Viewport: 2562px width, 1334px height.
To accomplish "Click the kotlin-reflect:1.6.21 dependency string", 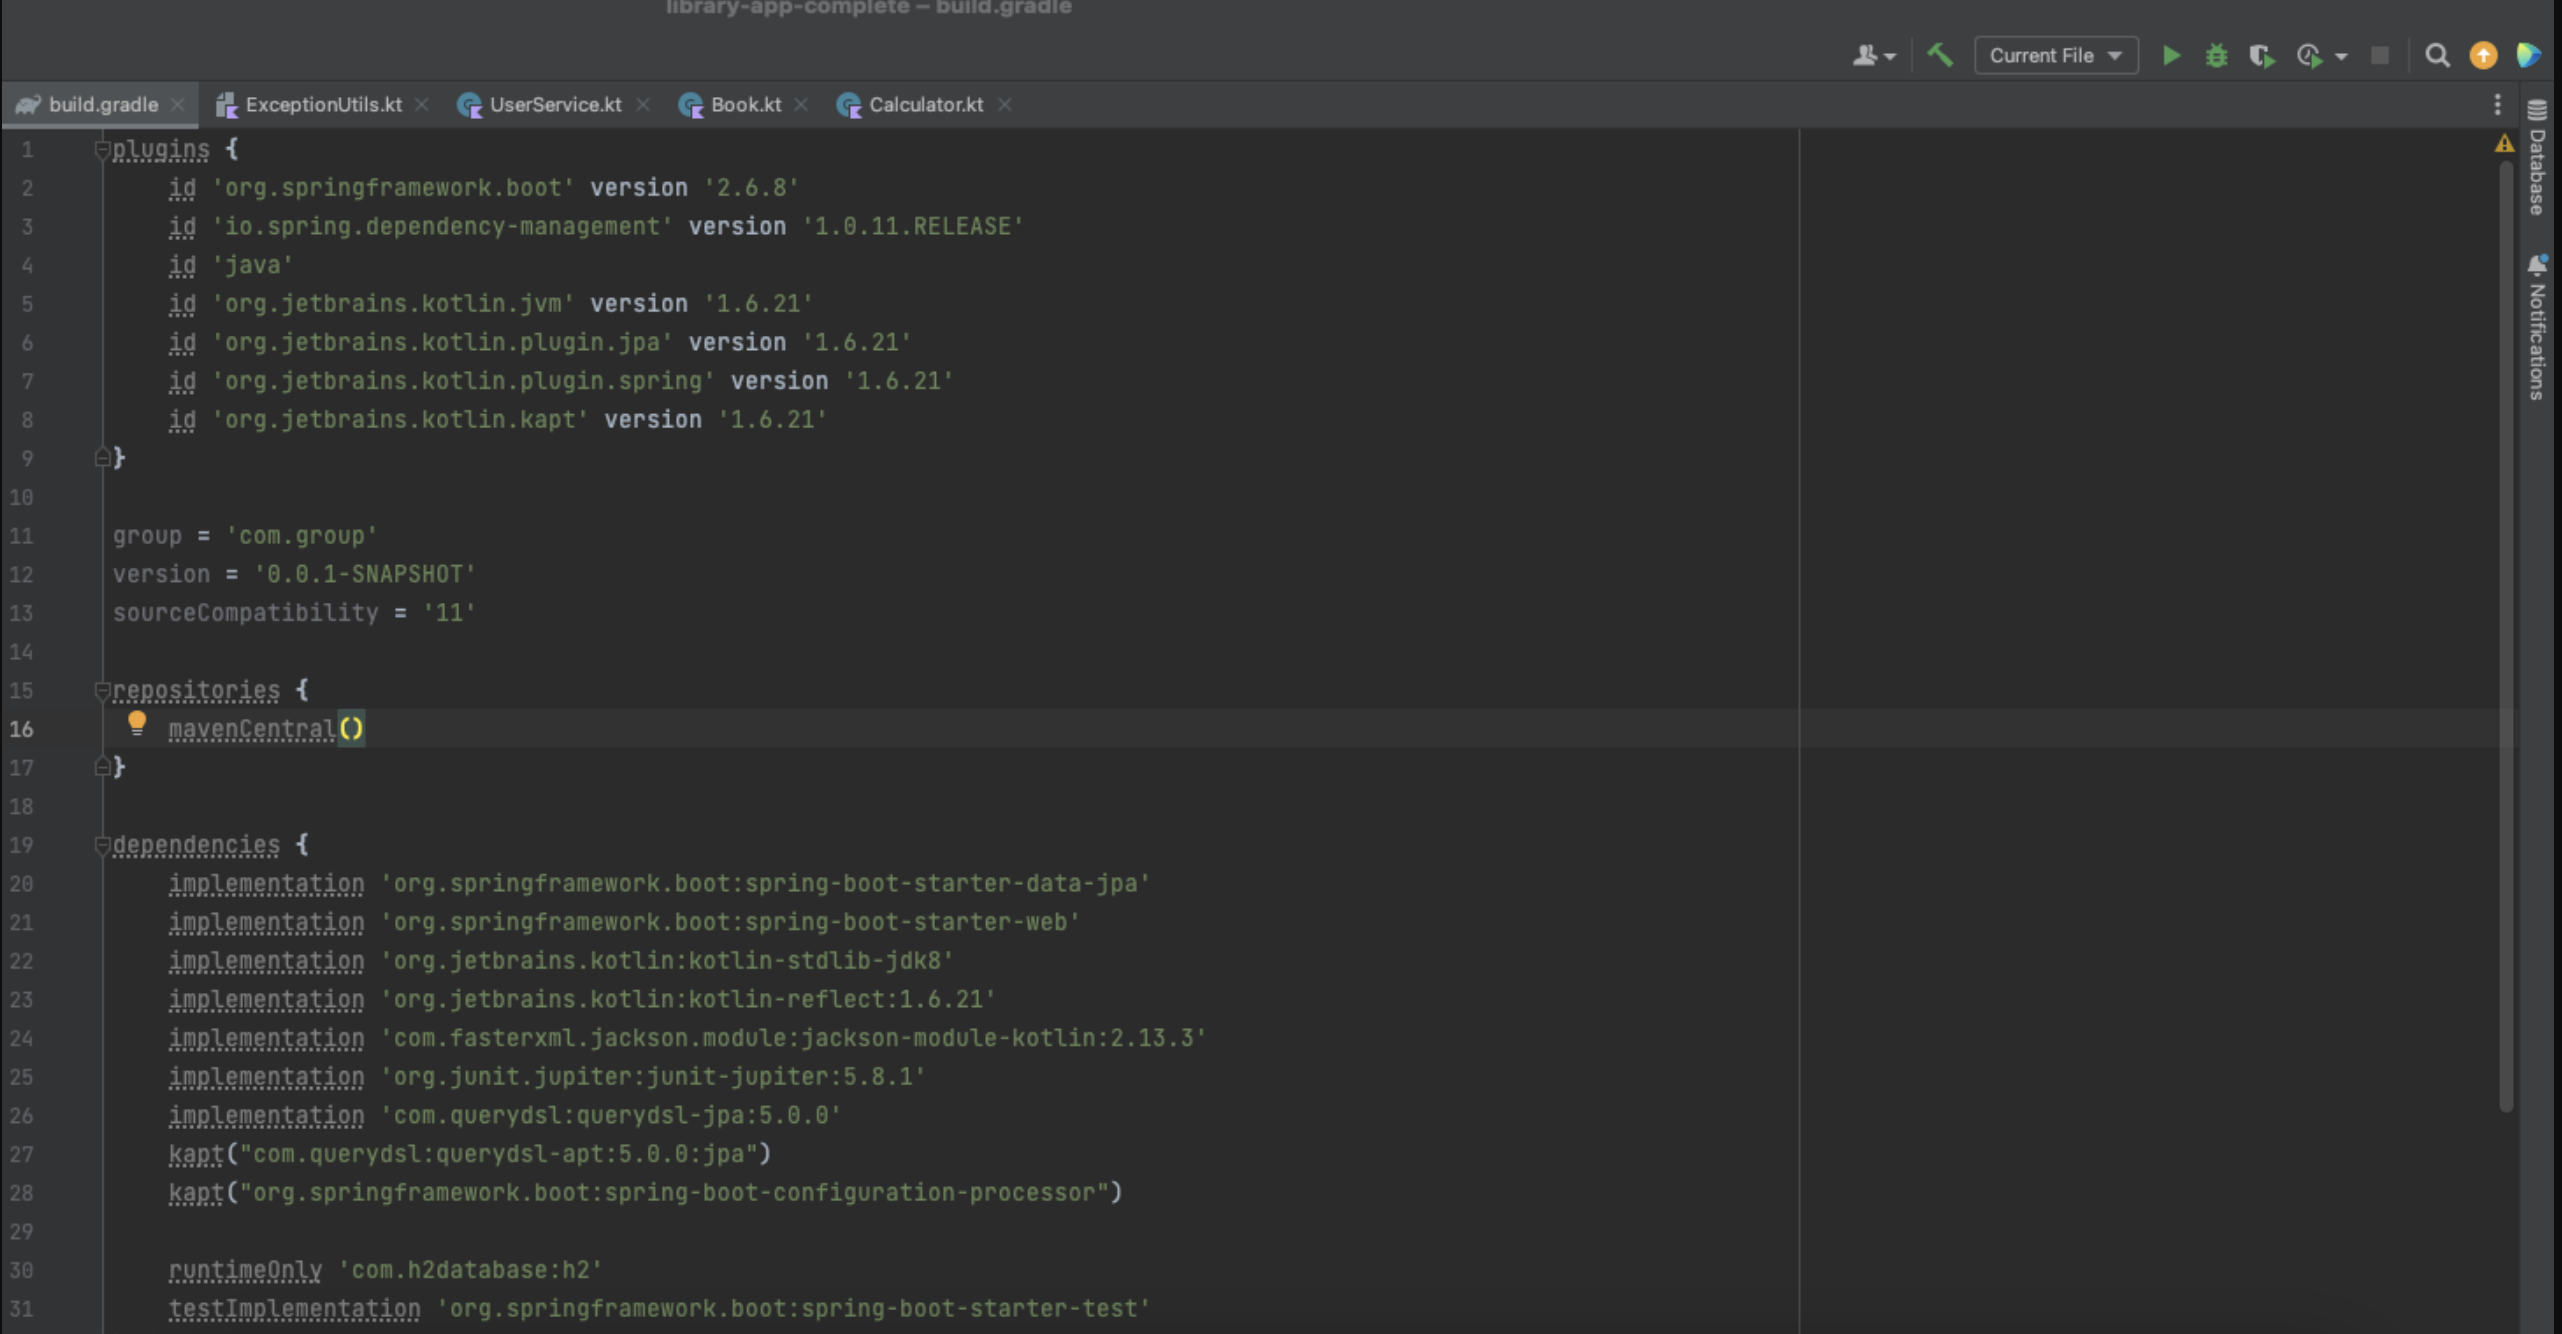I will (688, 1000).
